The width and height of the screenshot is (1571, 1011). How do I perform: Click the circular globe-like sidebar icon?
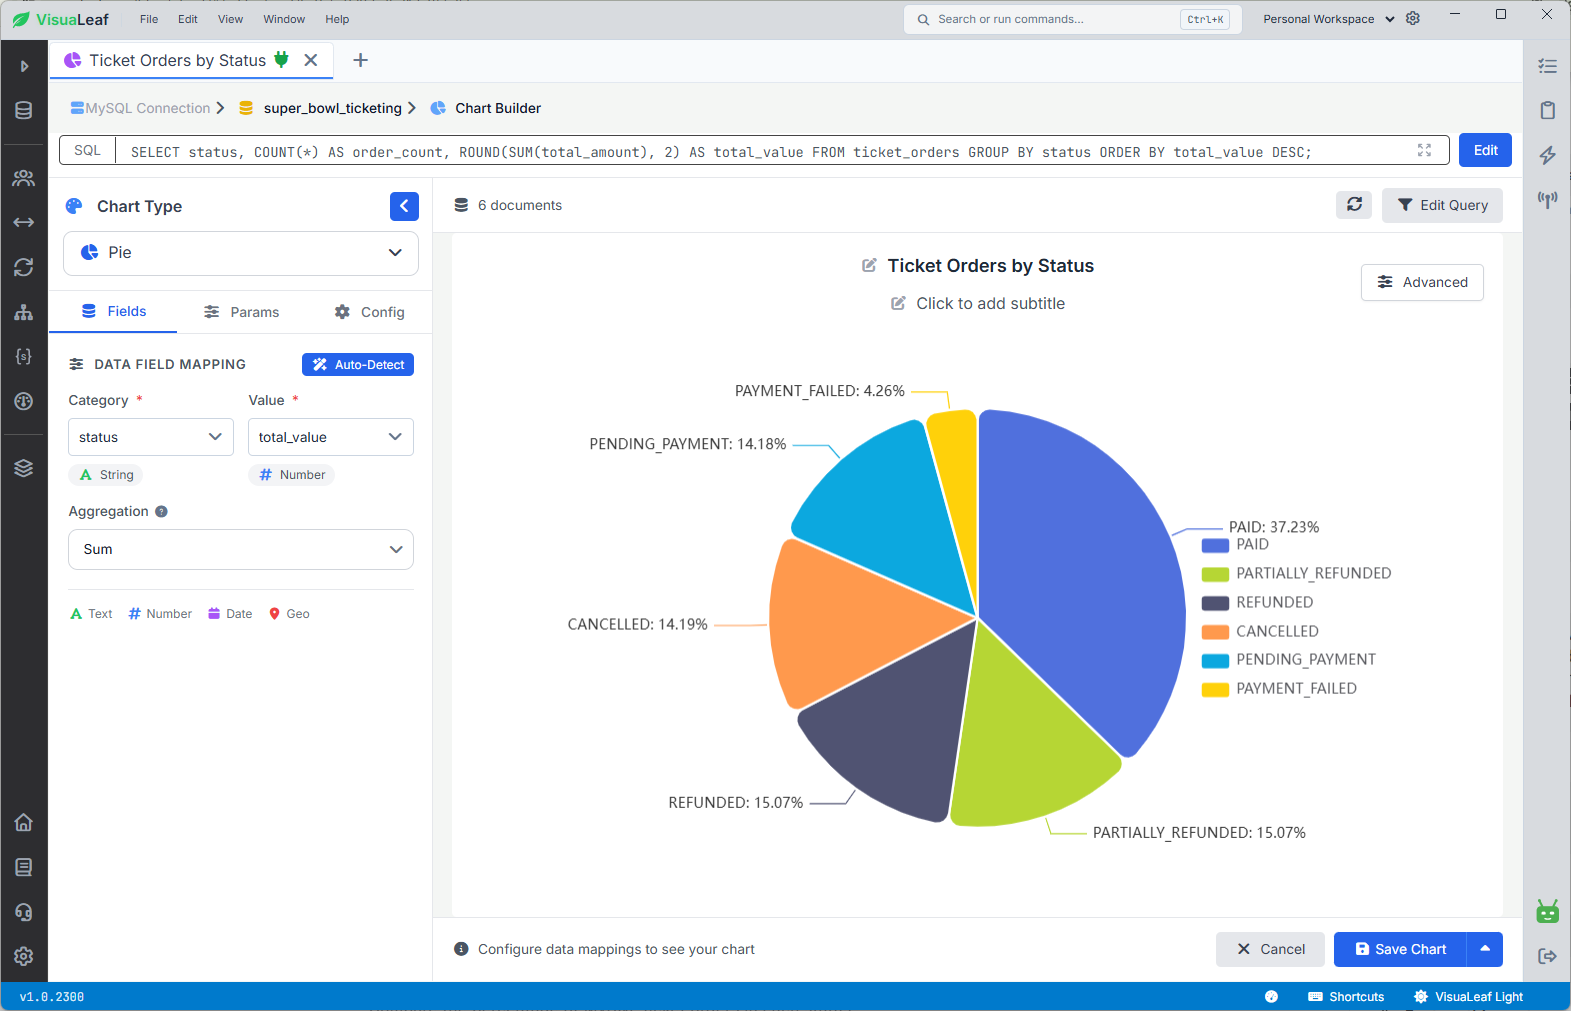tap(24, 401)
